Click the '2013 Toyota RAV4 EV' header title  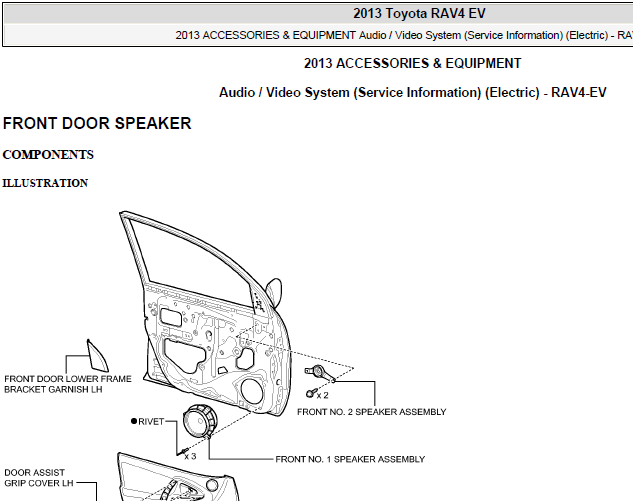click(x=419, y=13)
